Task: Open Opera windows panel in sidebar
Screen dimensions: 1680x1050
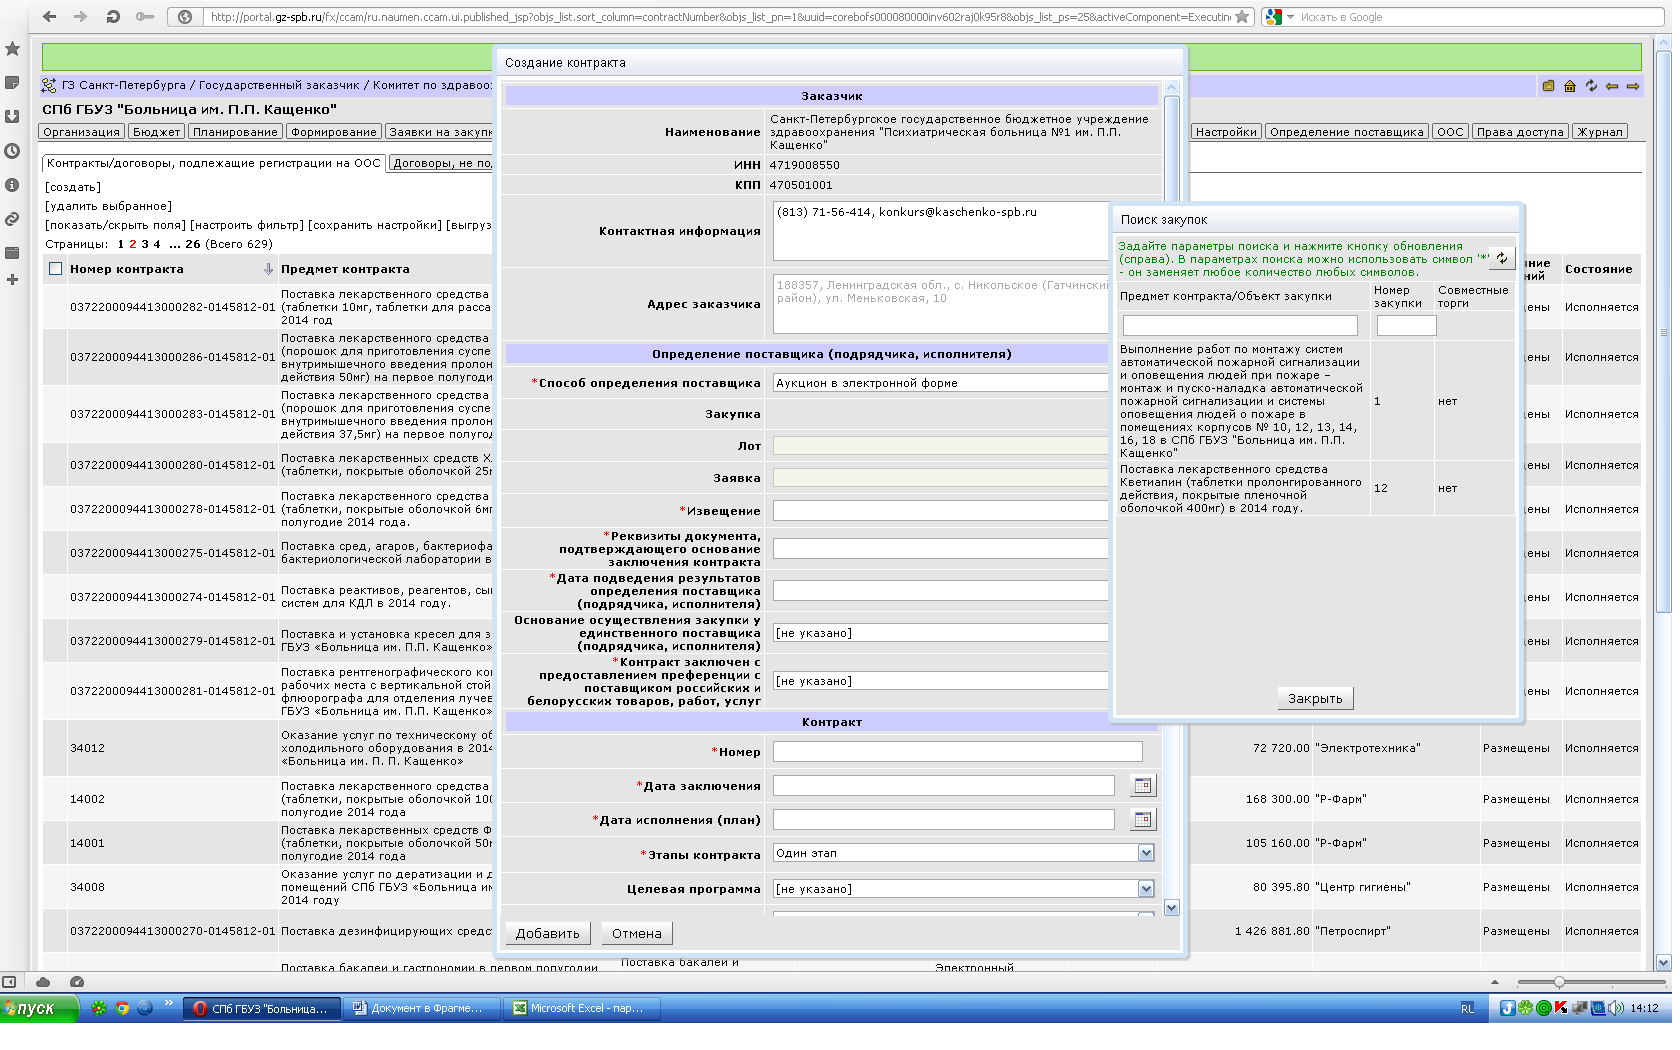Action: pos(12,253)
